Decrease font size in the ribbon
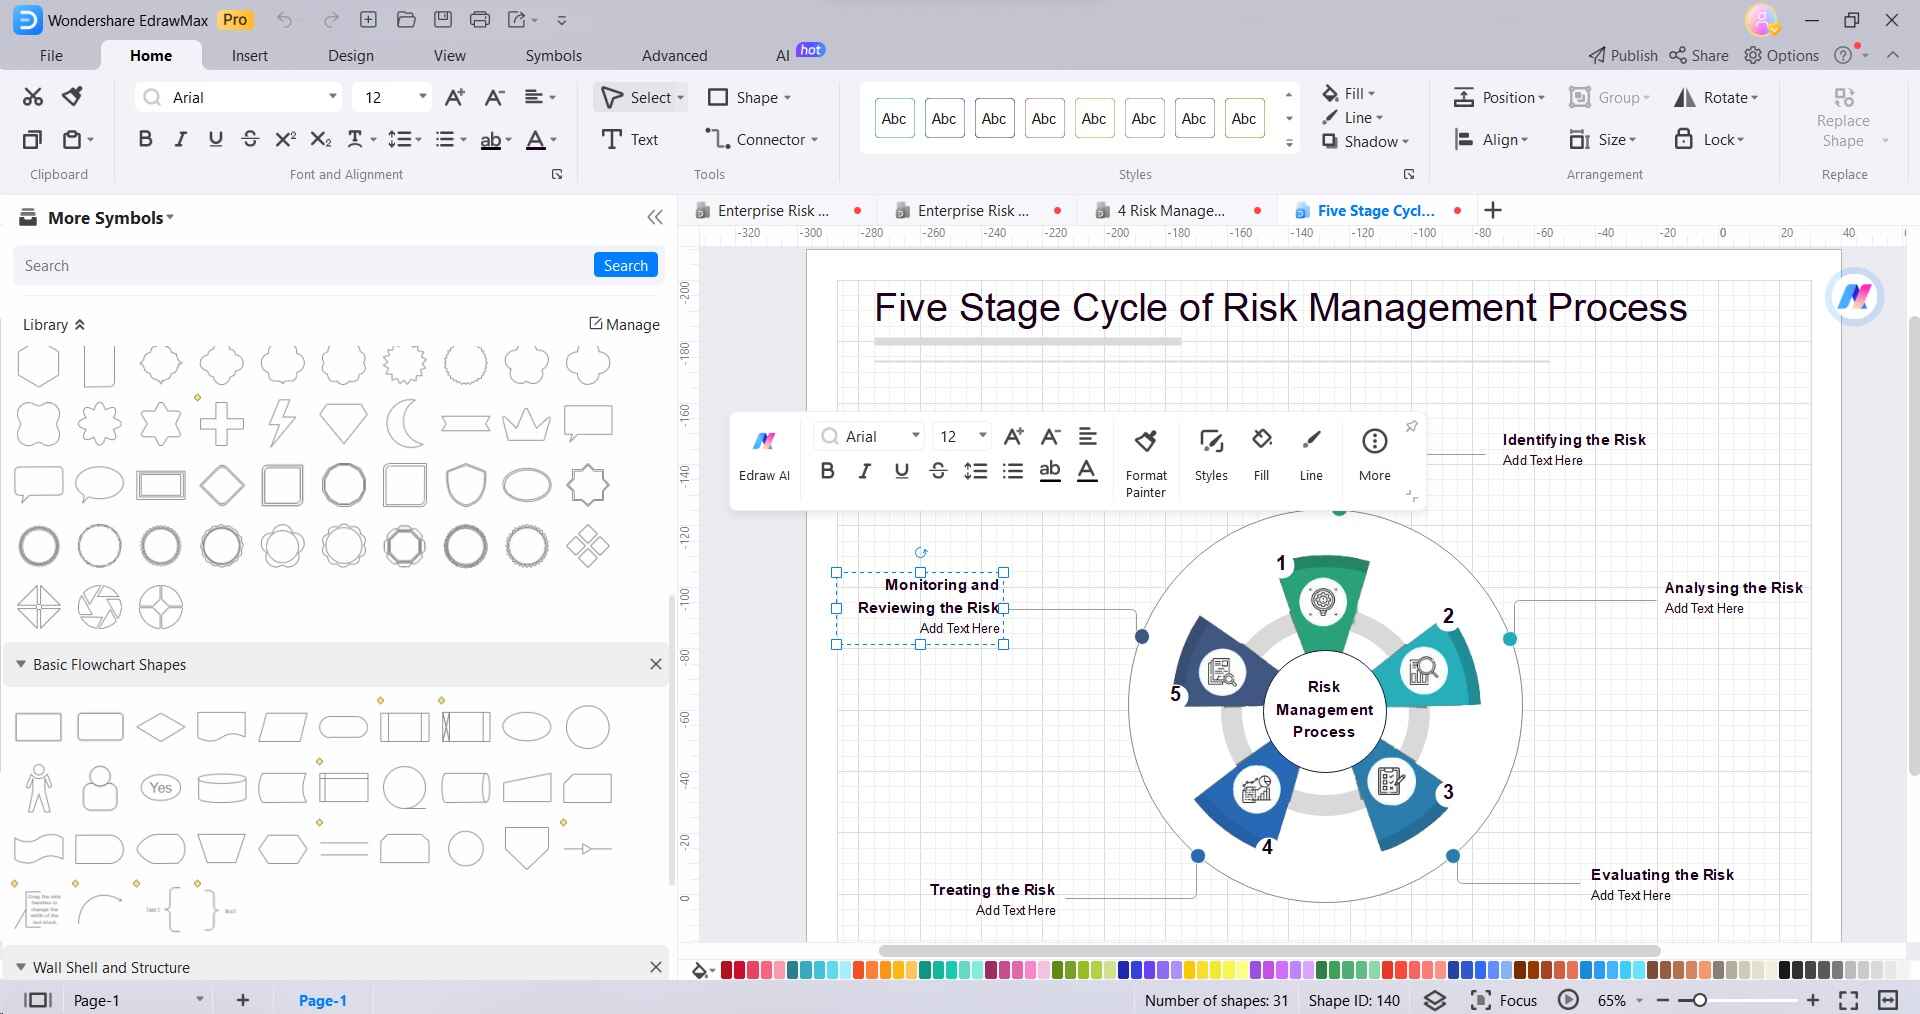 [x=494, y=97]
